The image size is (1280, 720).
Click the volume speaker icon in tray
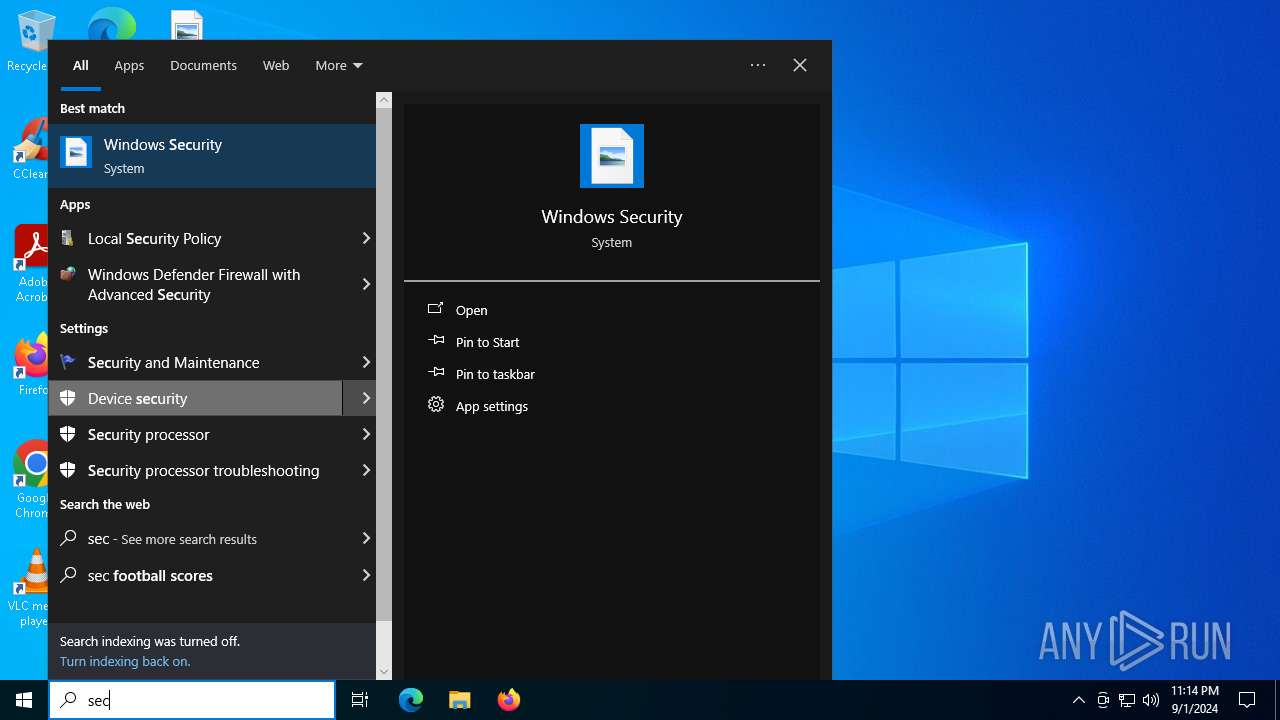(1151, 700)
